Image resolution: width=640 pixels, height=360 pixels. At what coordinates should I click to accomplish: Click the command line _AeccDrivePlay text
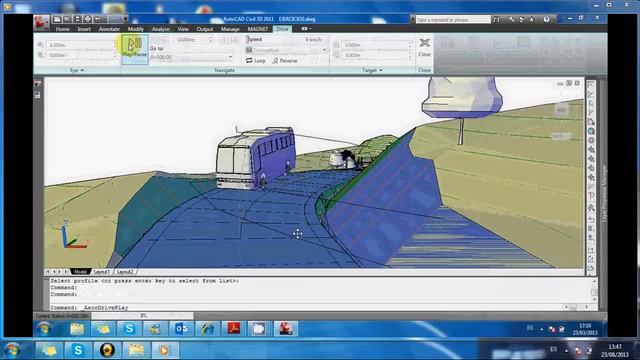point(106,308)
